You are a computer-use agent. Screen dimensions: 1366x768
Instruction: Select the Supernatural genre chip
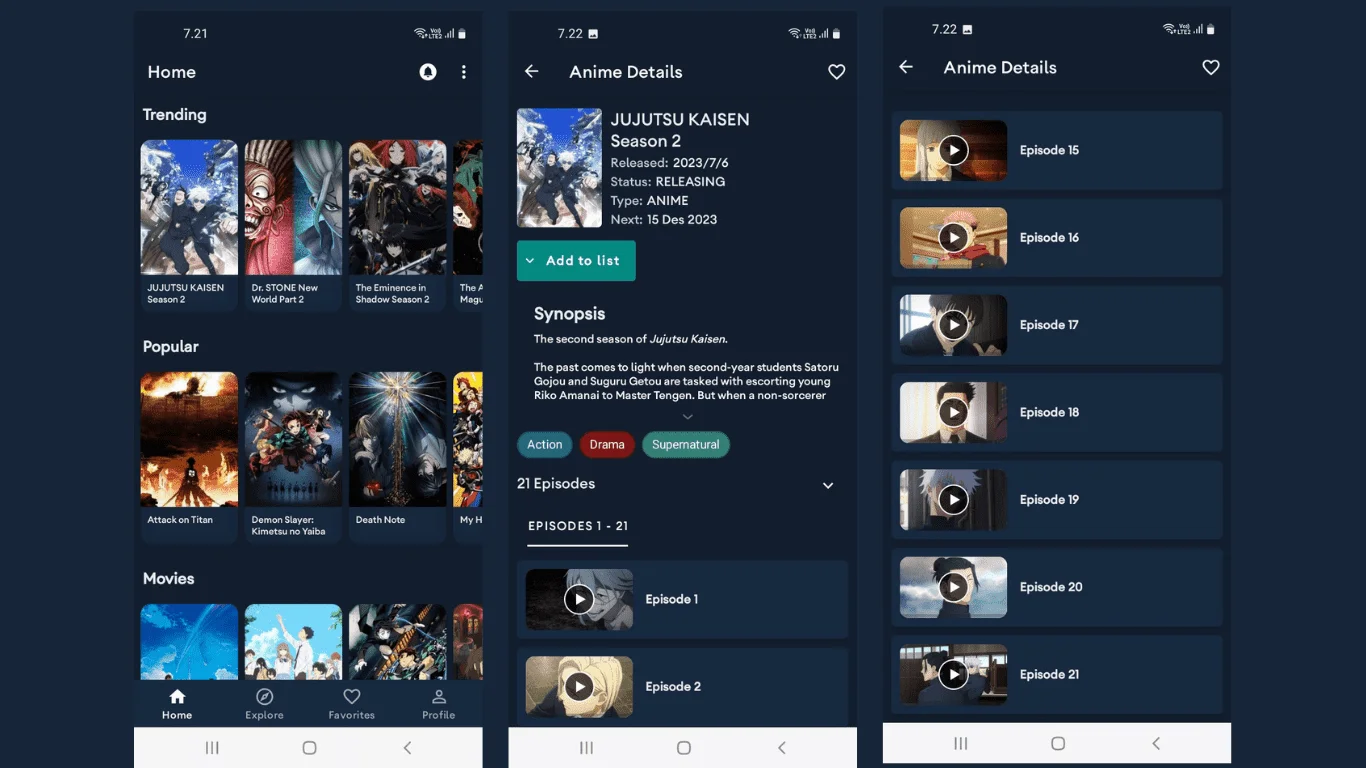tap(686, 445)
